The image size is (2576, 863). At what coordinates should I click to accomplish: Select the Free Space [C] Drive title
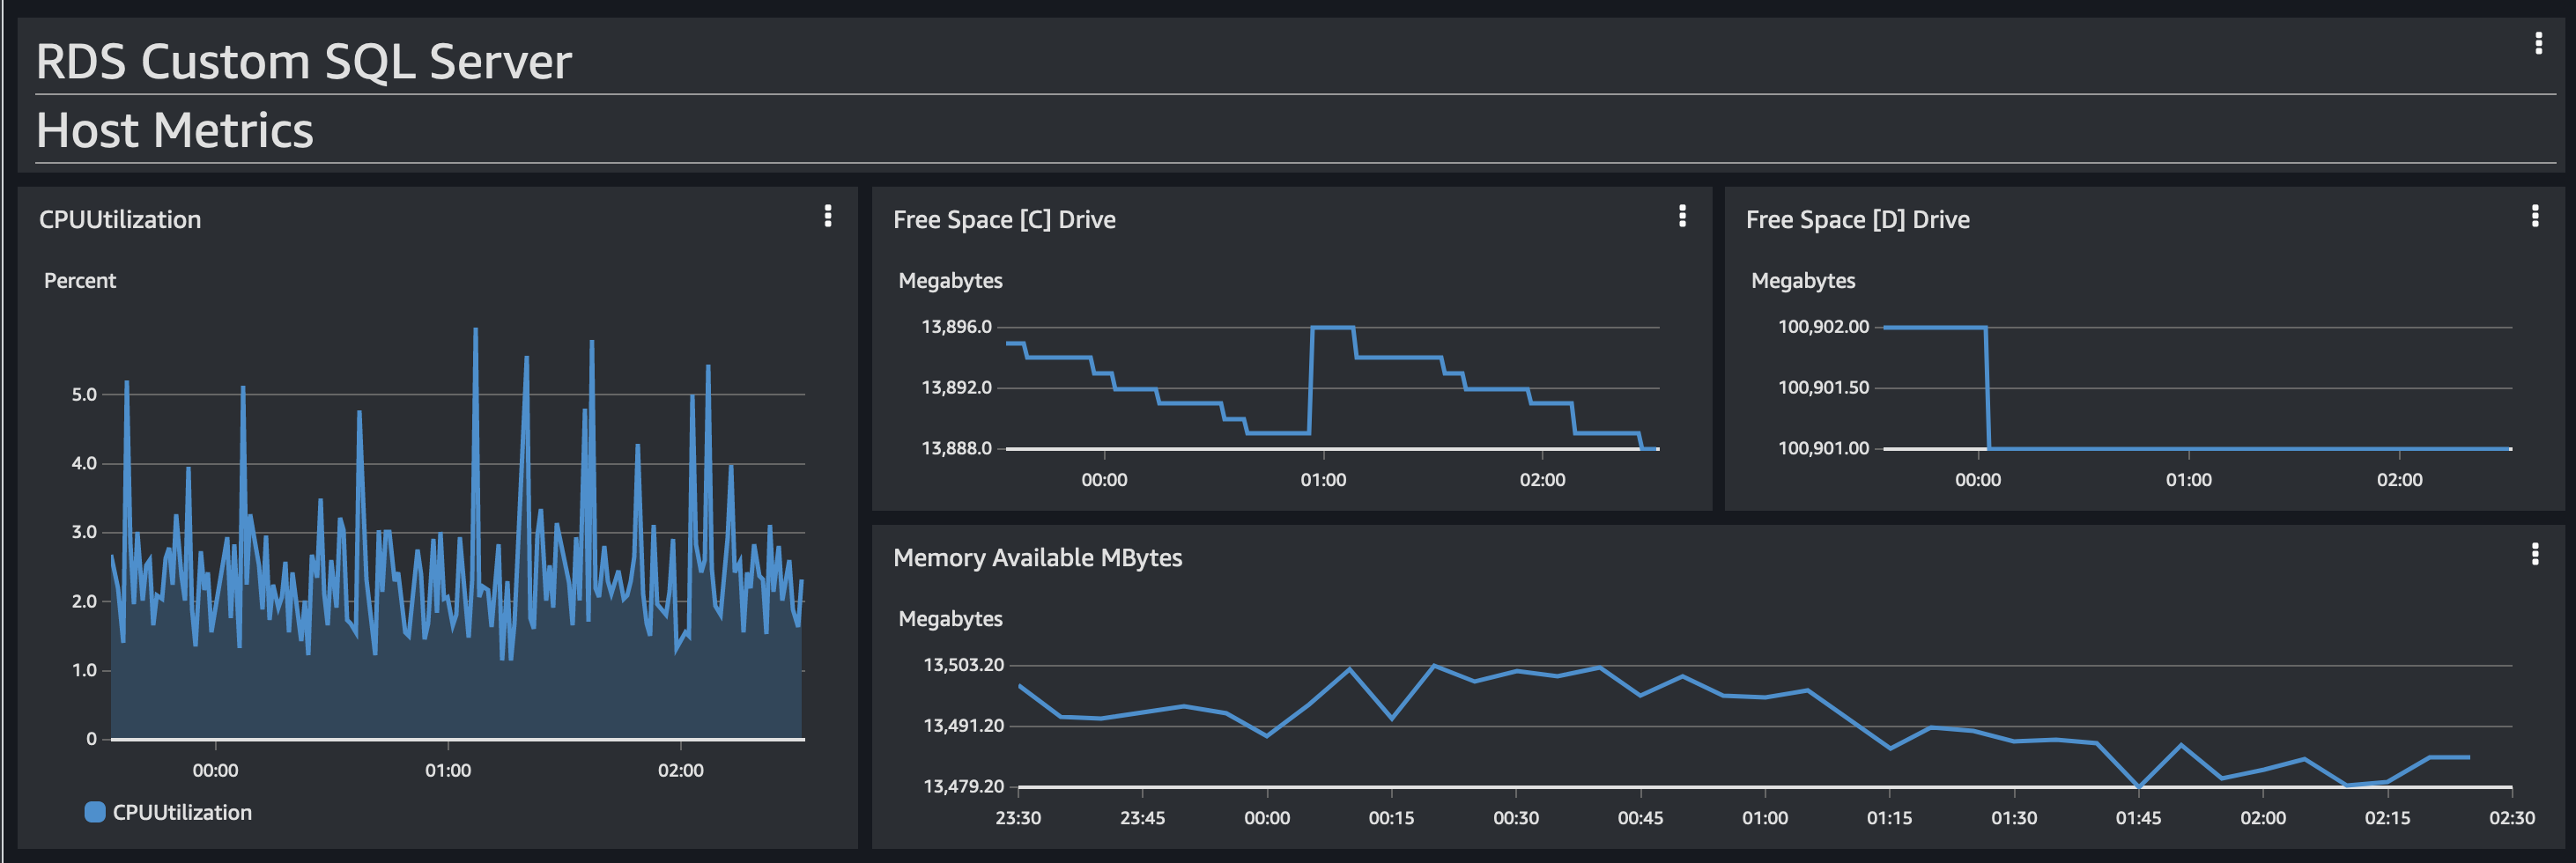click(x=1004, y=220)
